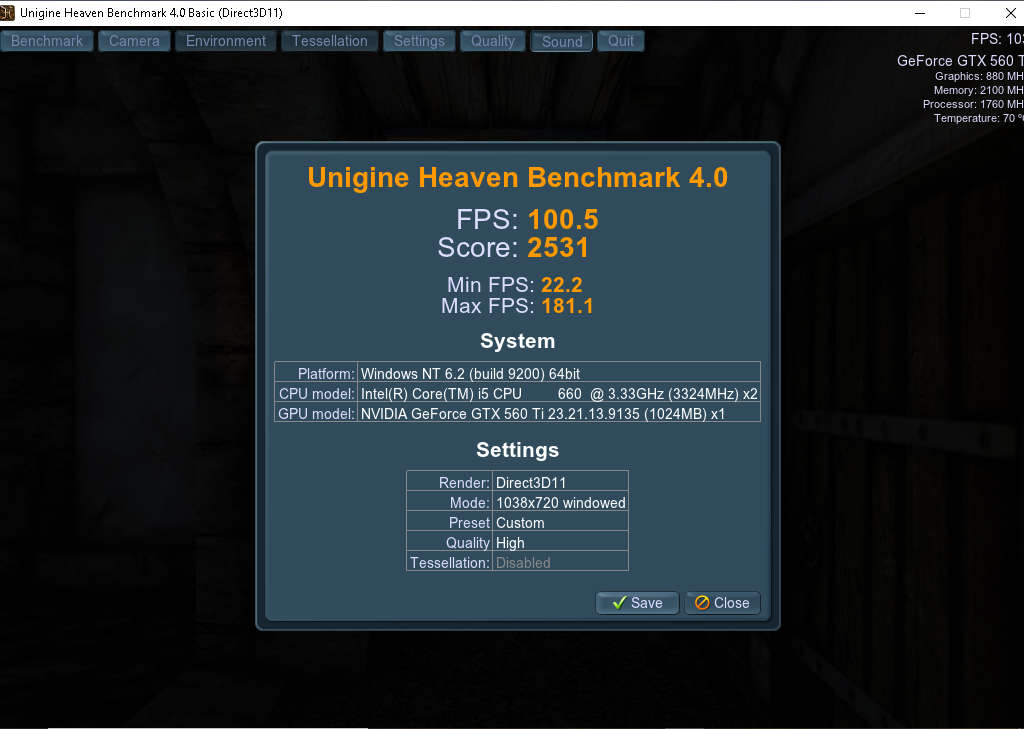Open the Quality options
The width and height of the screenshot is (1024, 729).
pyautogui.click(x=492, y=41)
